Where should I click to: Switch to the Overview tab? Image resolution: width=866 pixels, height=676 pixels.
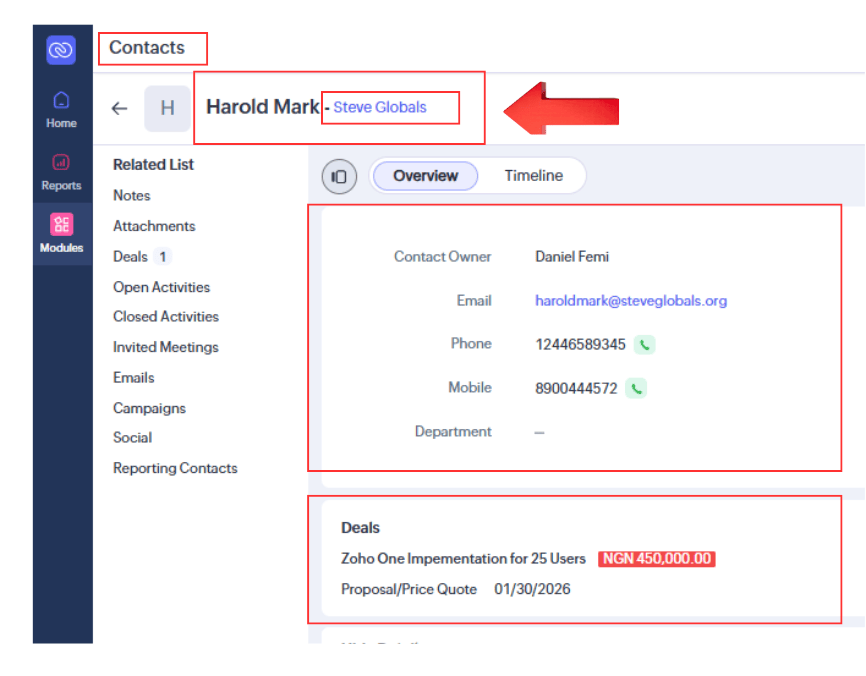click(425, 176)
